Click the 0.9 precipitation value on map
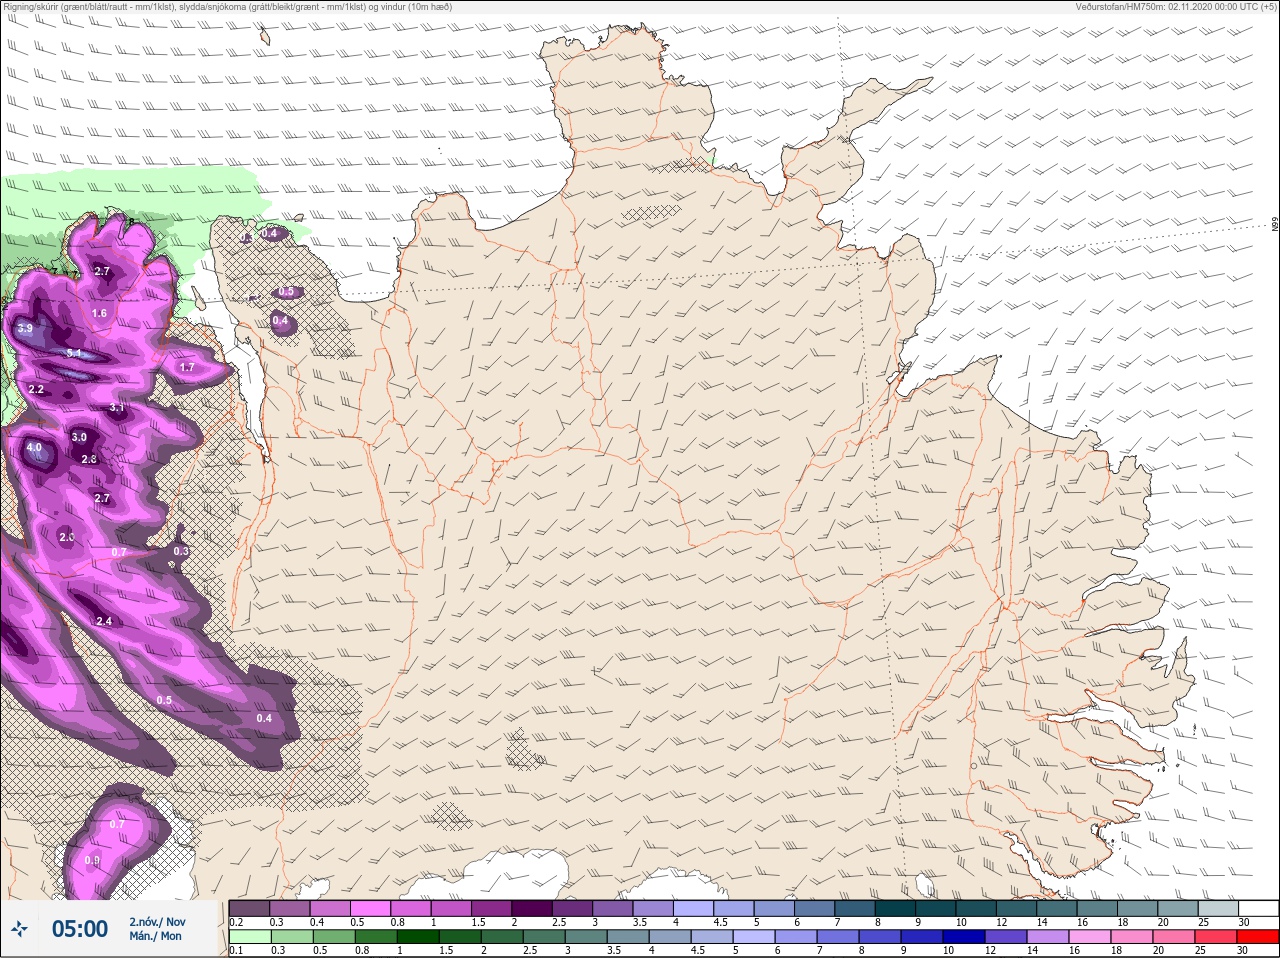 [93, 860]
